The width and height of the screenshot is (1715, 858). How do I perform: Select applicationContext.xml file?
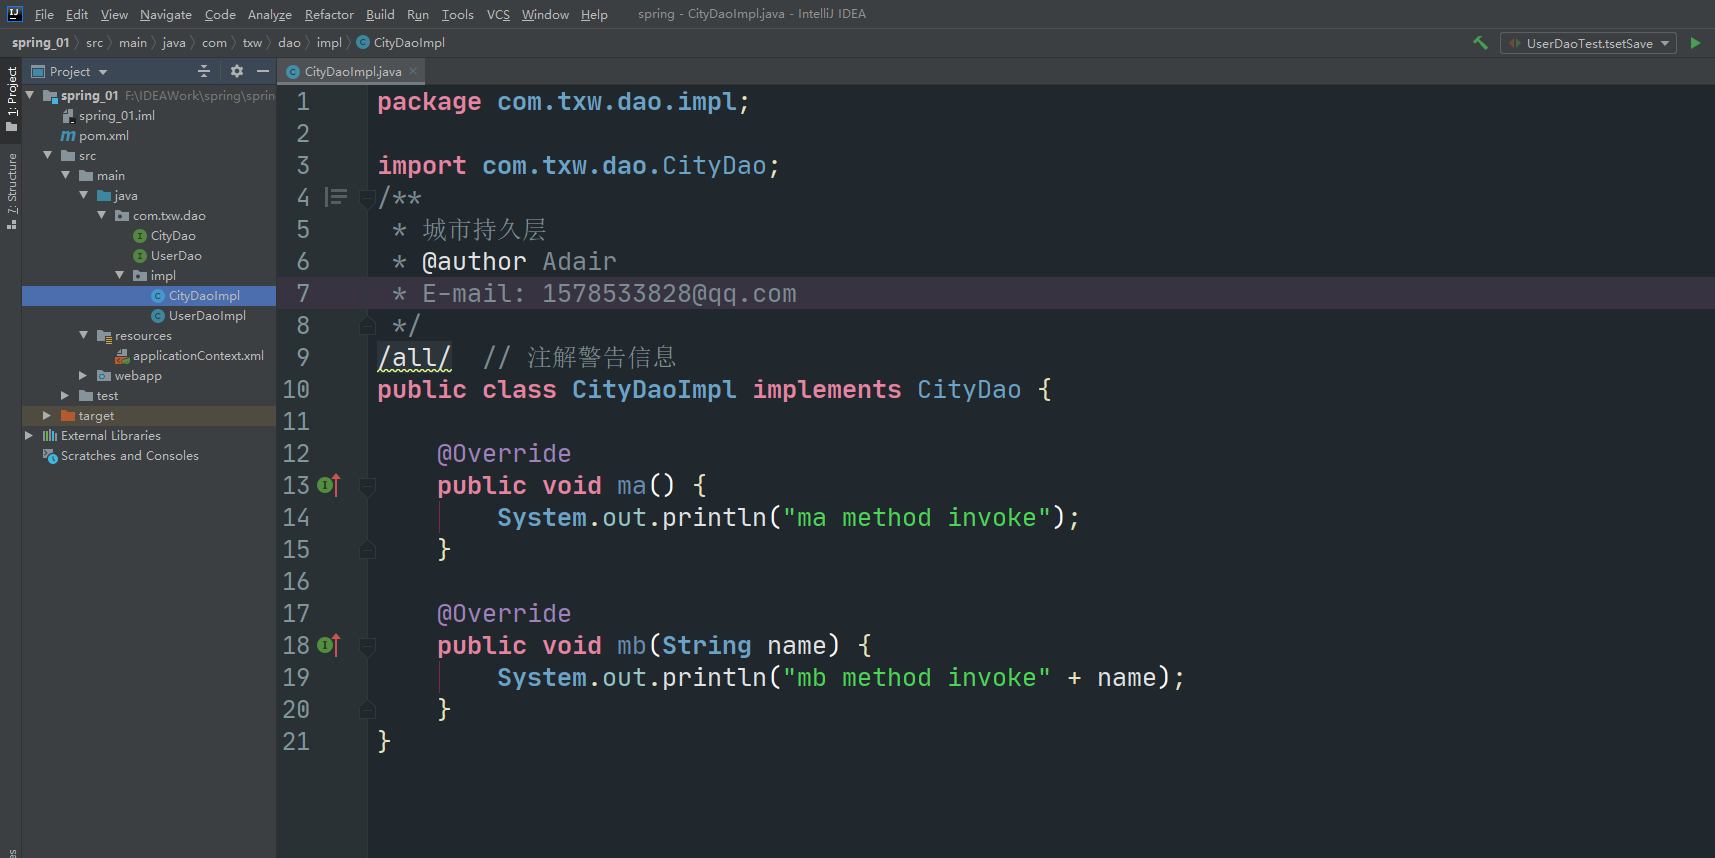tap(190, 356)
